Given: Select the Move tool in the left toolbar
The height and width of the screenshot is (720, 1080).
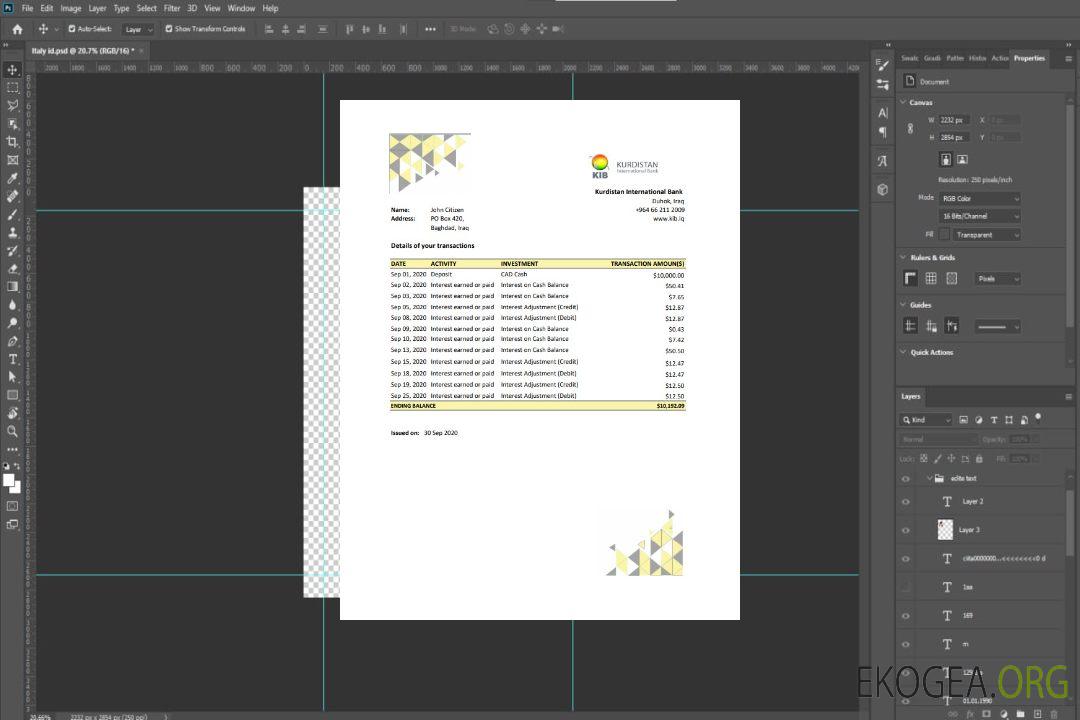Looking at the screenshot, I should coord(13,70).
